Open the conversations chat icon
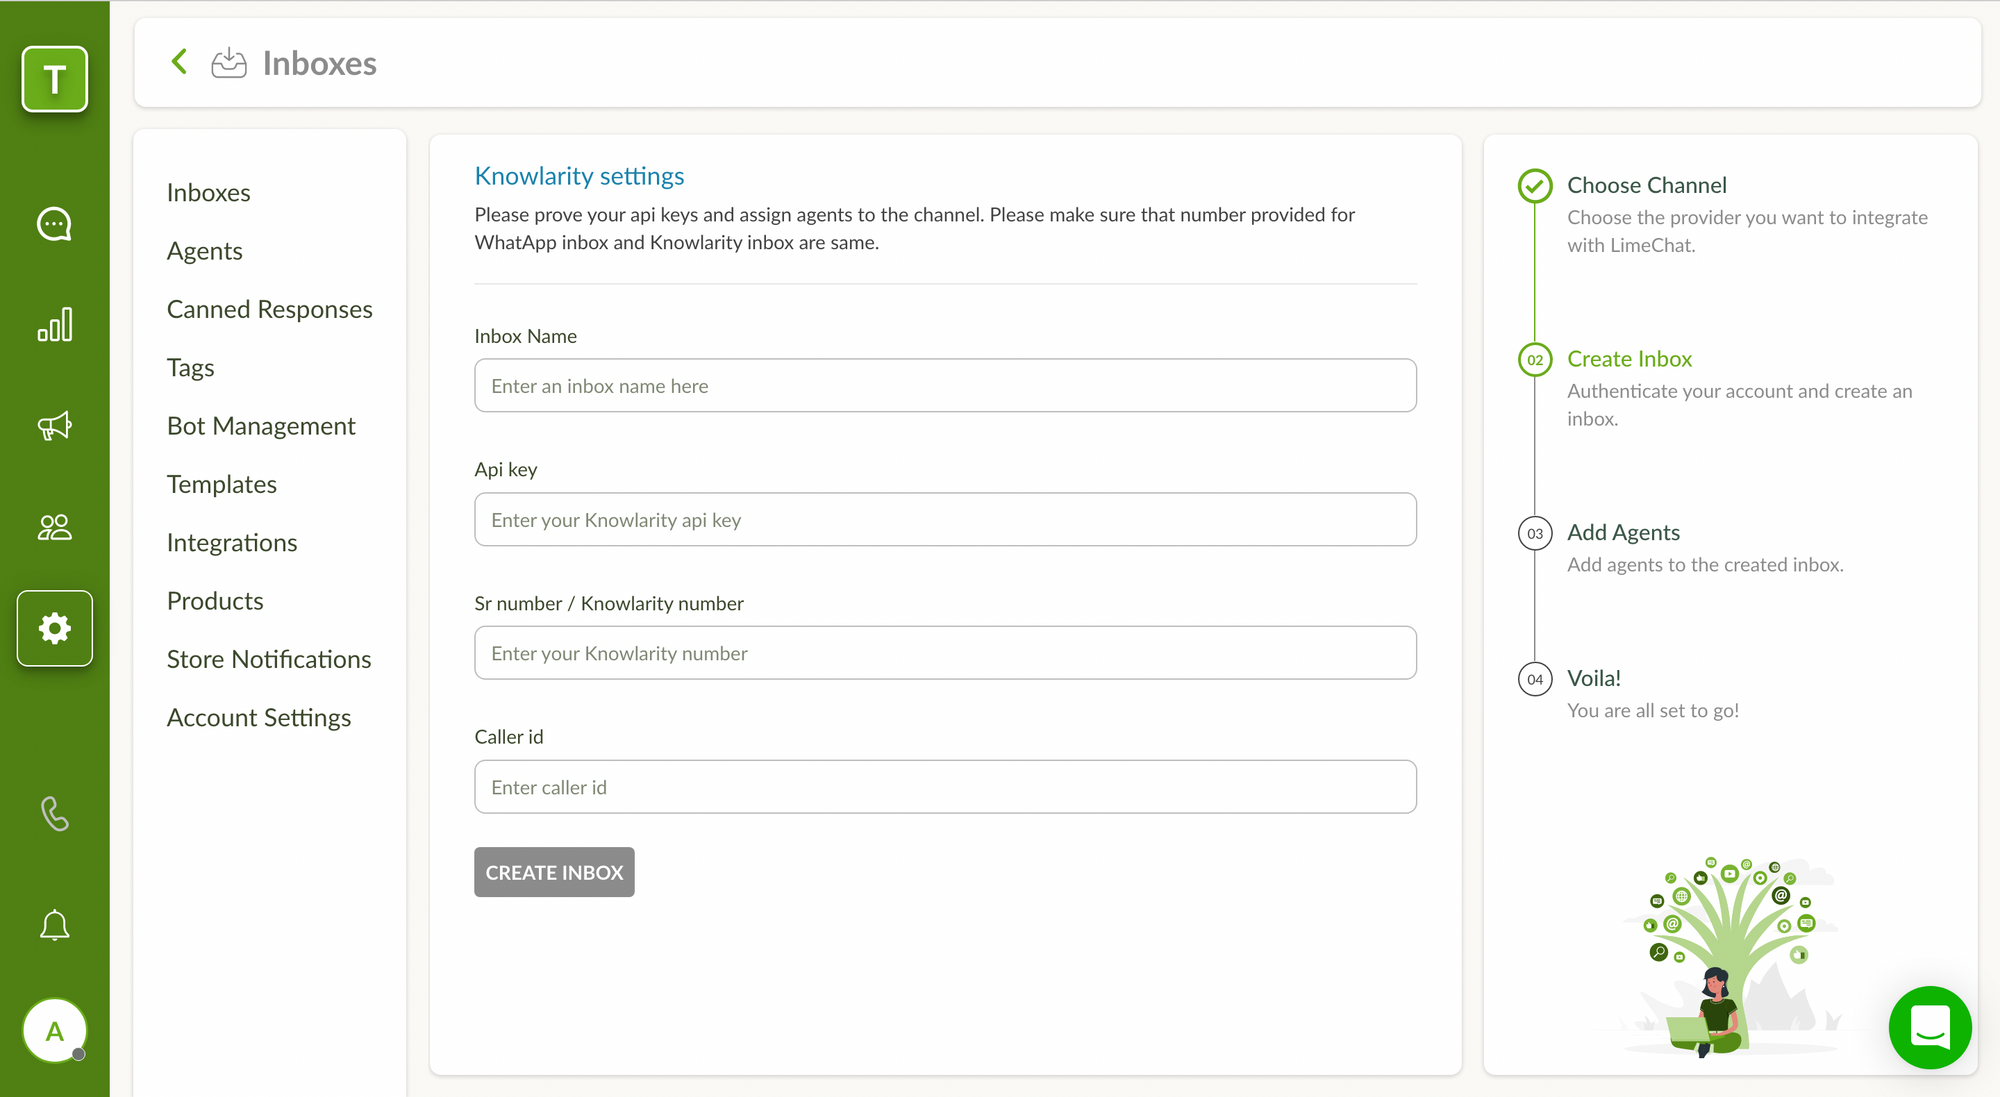This screenshot has height=1097, width=2000. 55,224
